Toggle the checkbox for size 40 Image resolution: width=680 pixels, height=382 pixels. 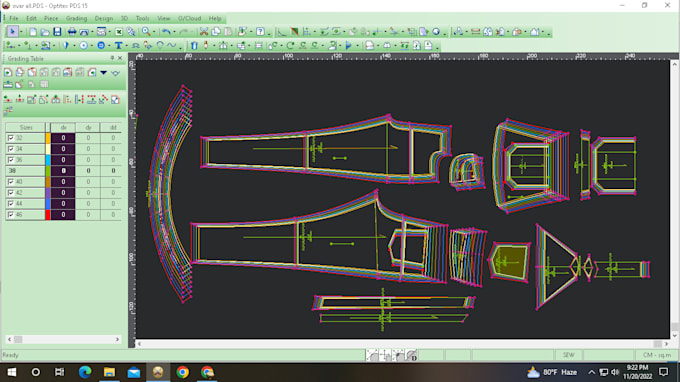[x=11, y=182]
